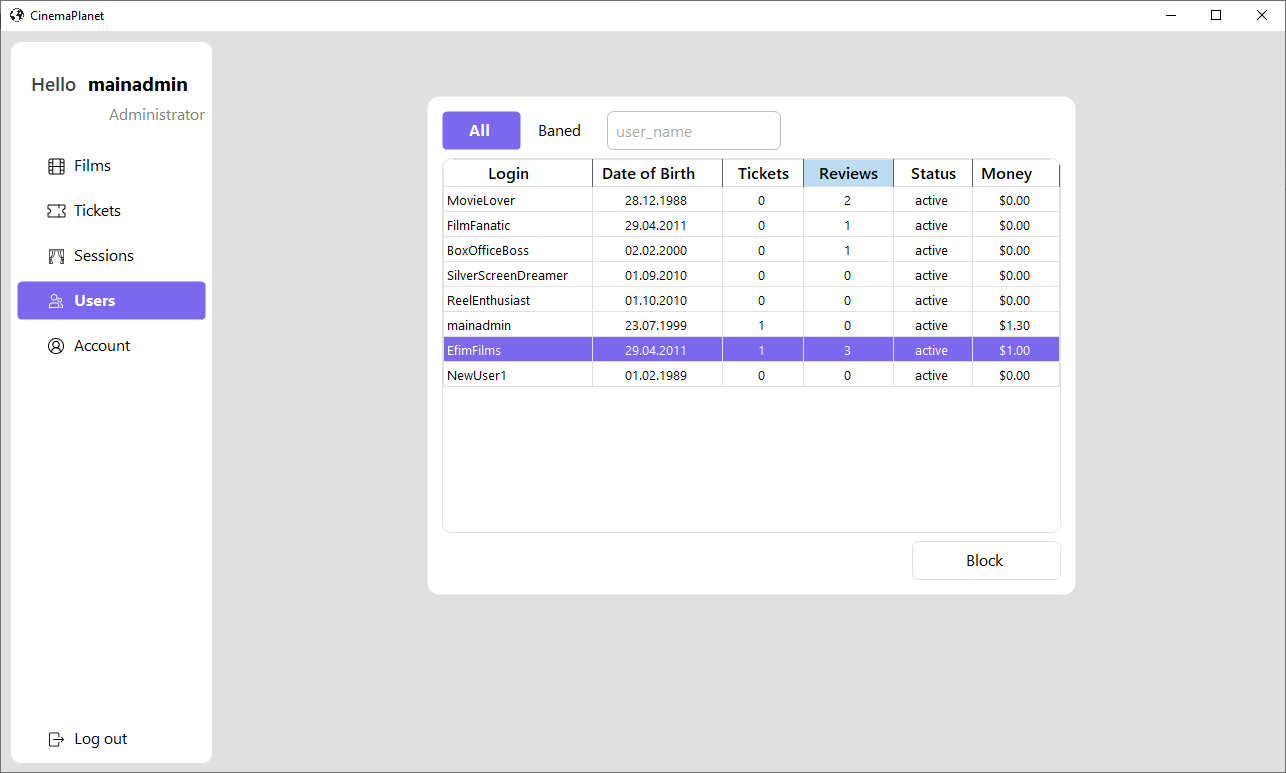Focus the user_name search field
The width and height of the screenshot is (1286, 773).
(694, 131)
